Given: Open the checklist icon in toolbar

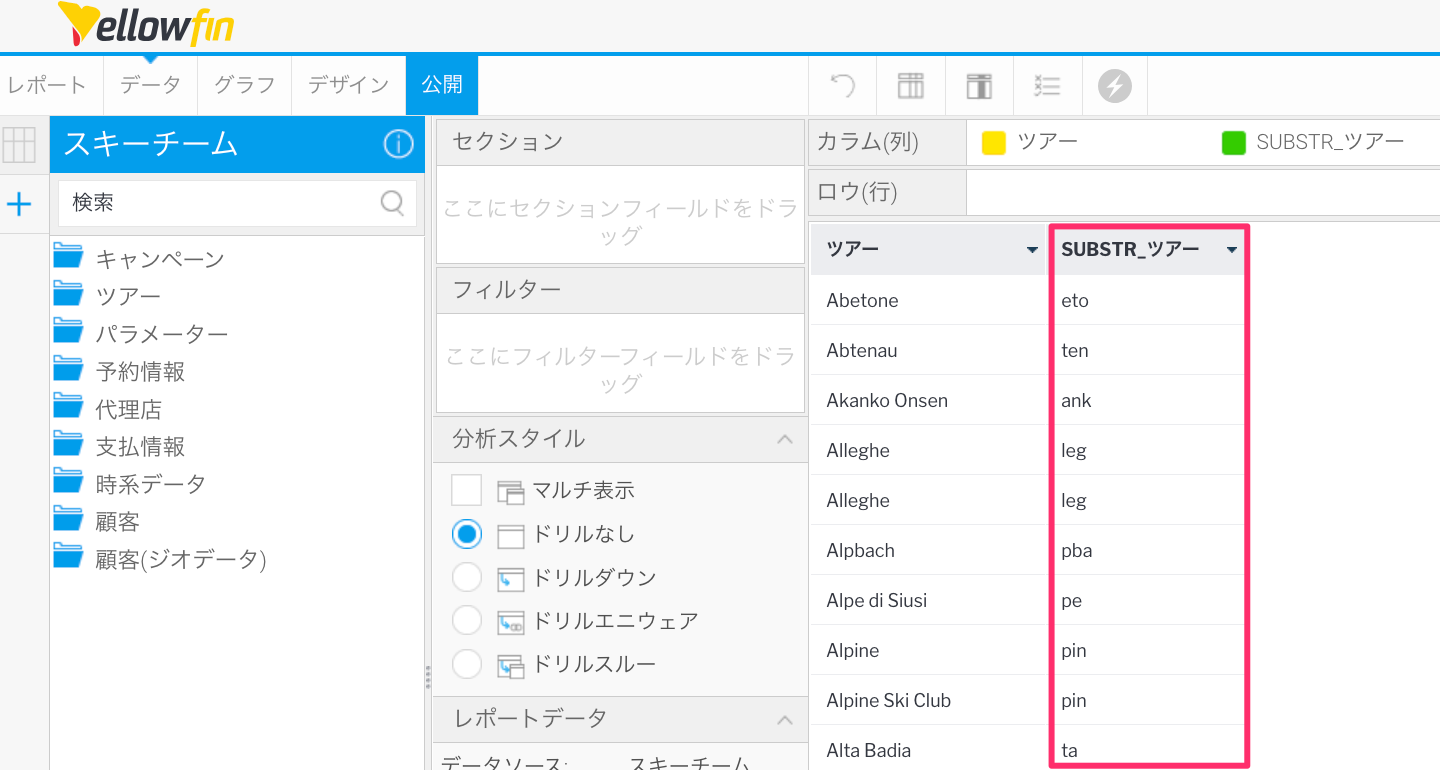Looking at the screenshot, I should tap(1047, 86).
